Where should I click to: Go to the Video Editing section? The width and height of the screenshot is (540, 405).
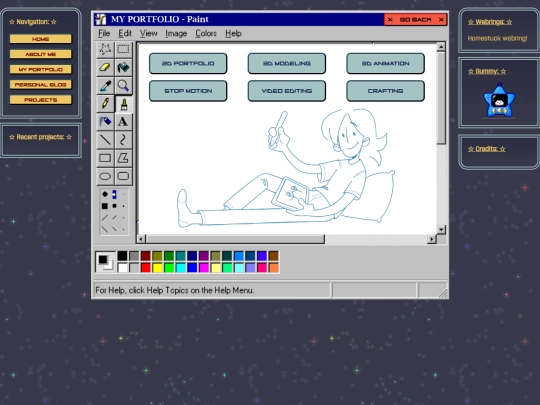287,91
